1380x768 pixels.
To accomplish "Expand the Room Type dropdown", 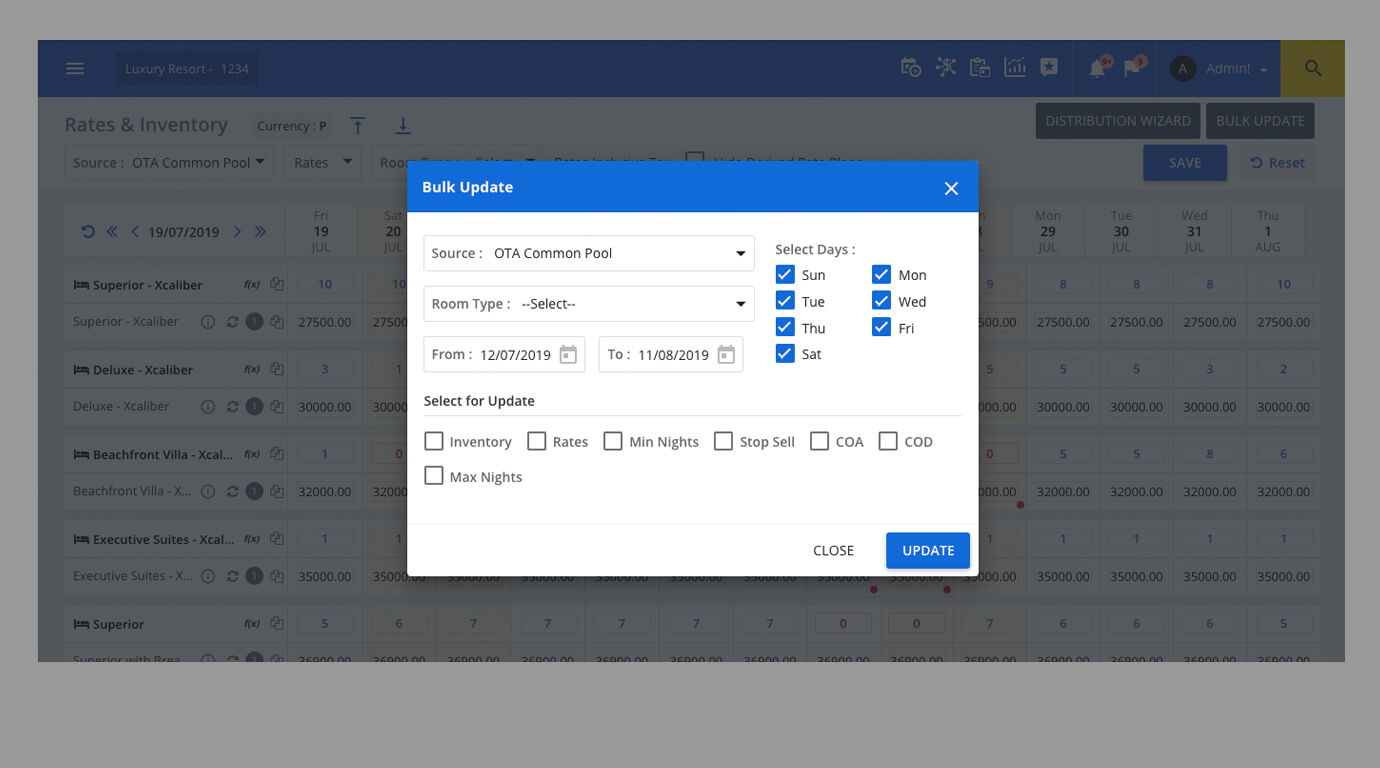I will point(588,304).
